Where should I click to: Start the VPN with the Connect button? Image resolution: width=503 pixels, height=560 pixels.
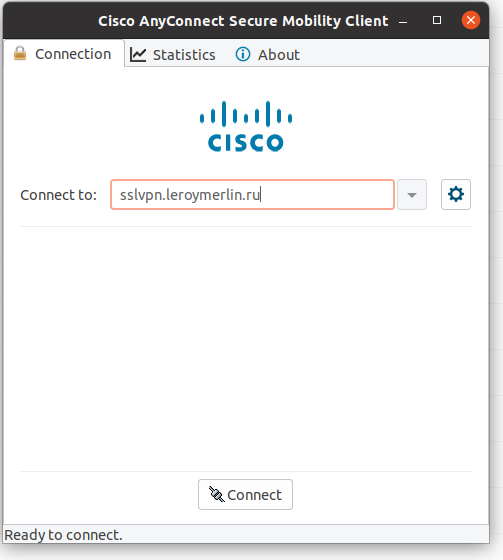tap(245, 494)
